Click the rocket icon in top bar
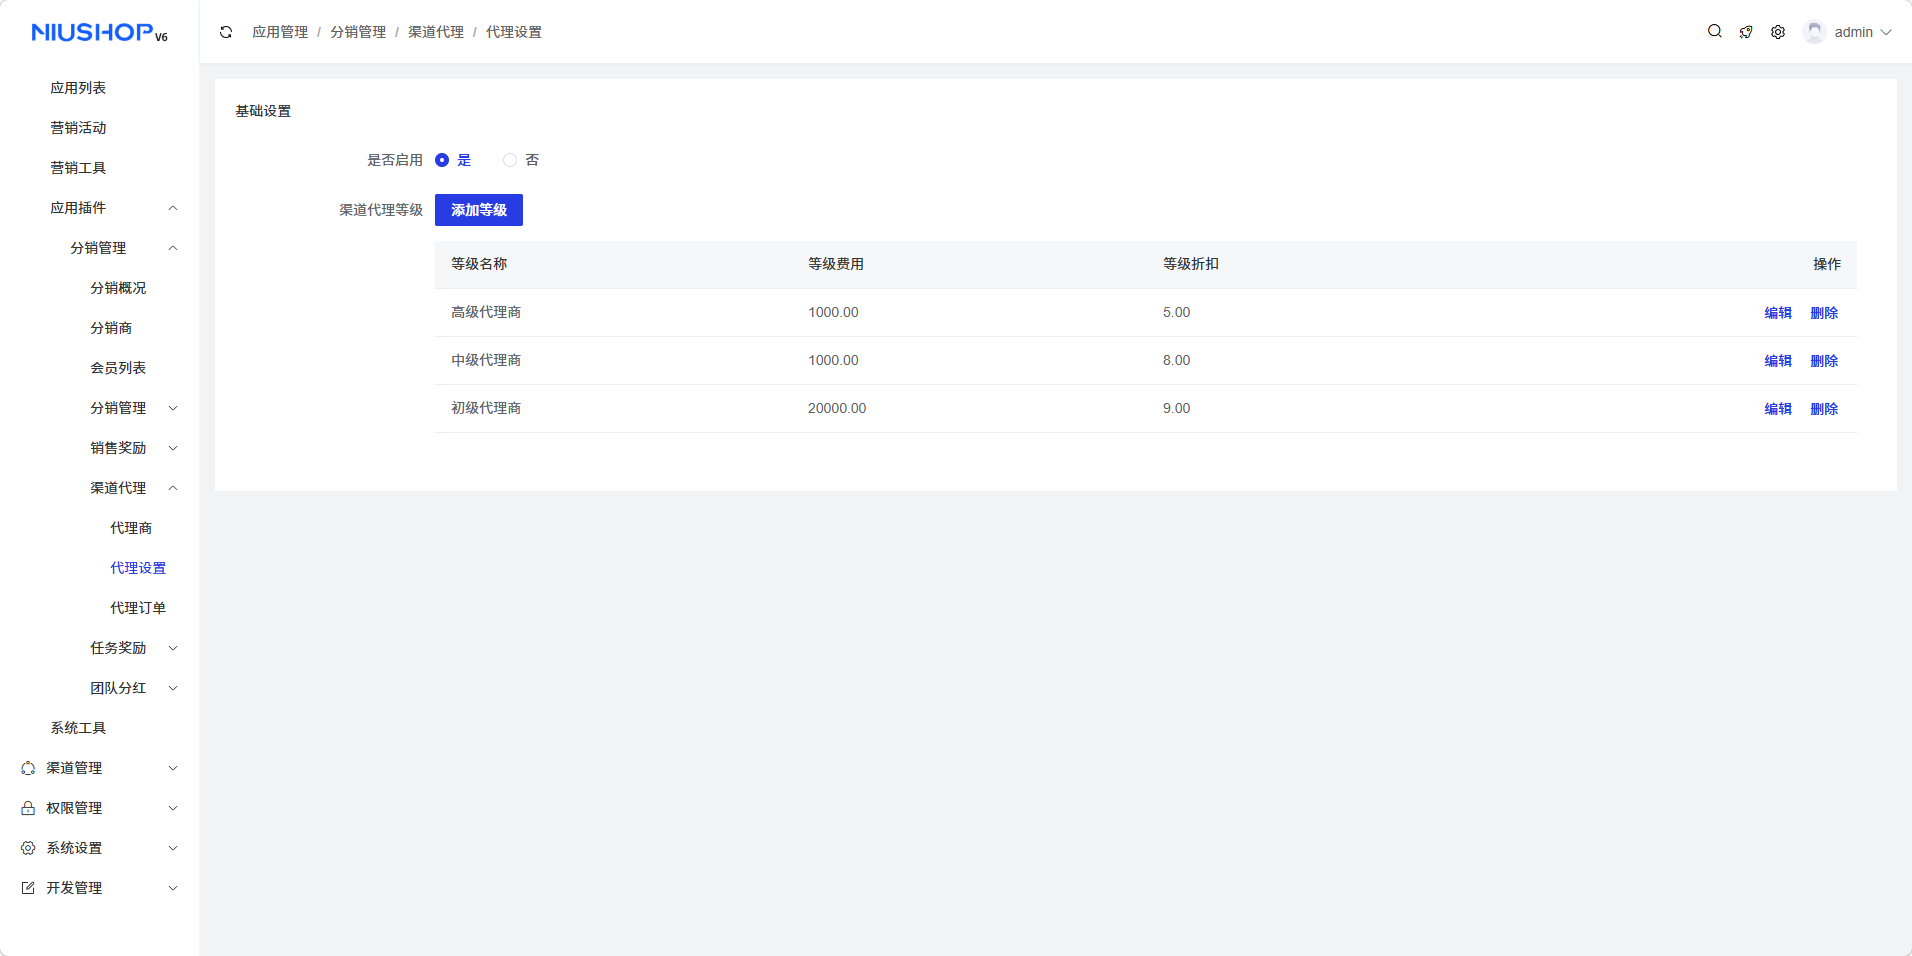This screenshot has height=956, width=1912. tap(1746, 32)
